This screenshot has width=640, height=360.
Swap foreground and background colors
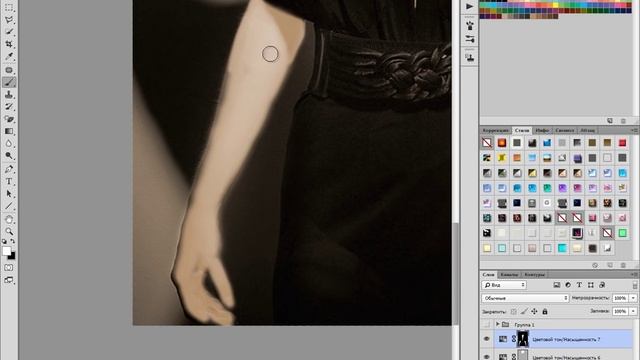13,241
